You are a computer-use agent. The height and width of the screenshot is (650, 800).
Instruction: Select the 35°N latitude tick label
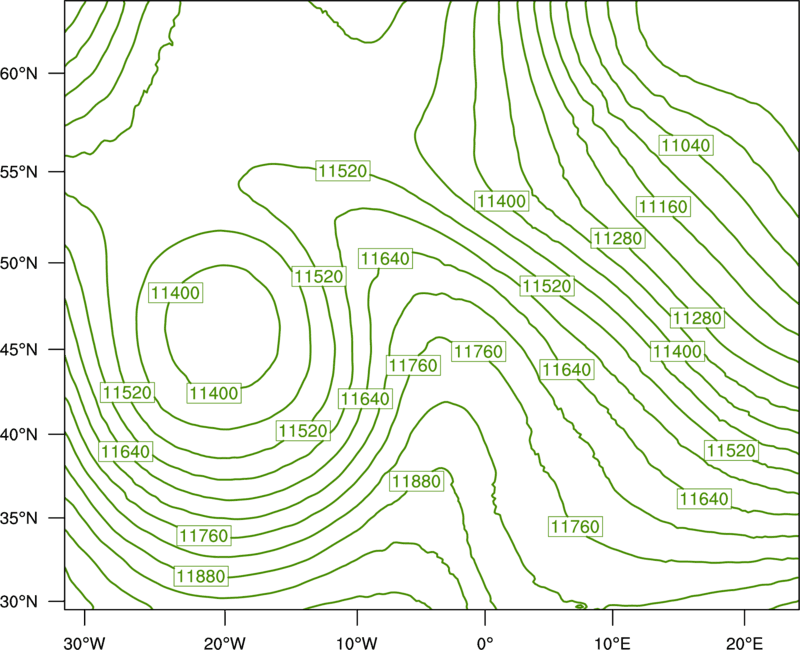point(19,518)
